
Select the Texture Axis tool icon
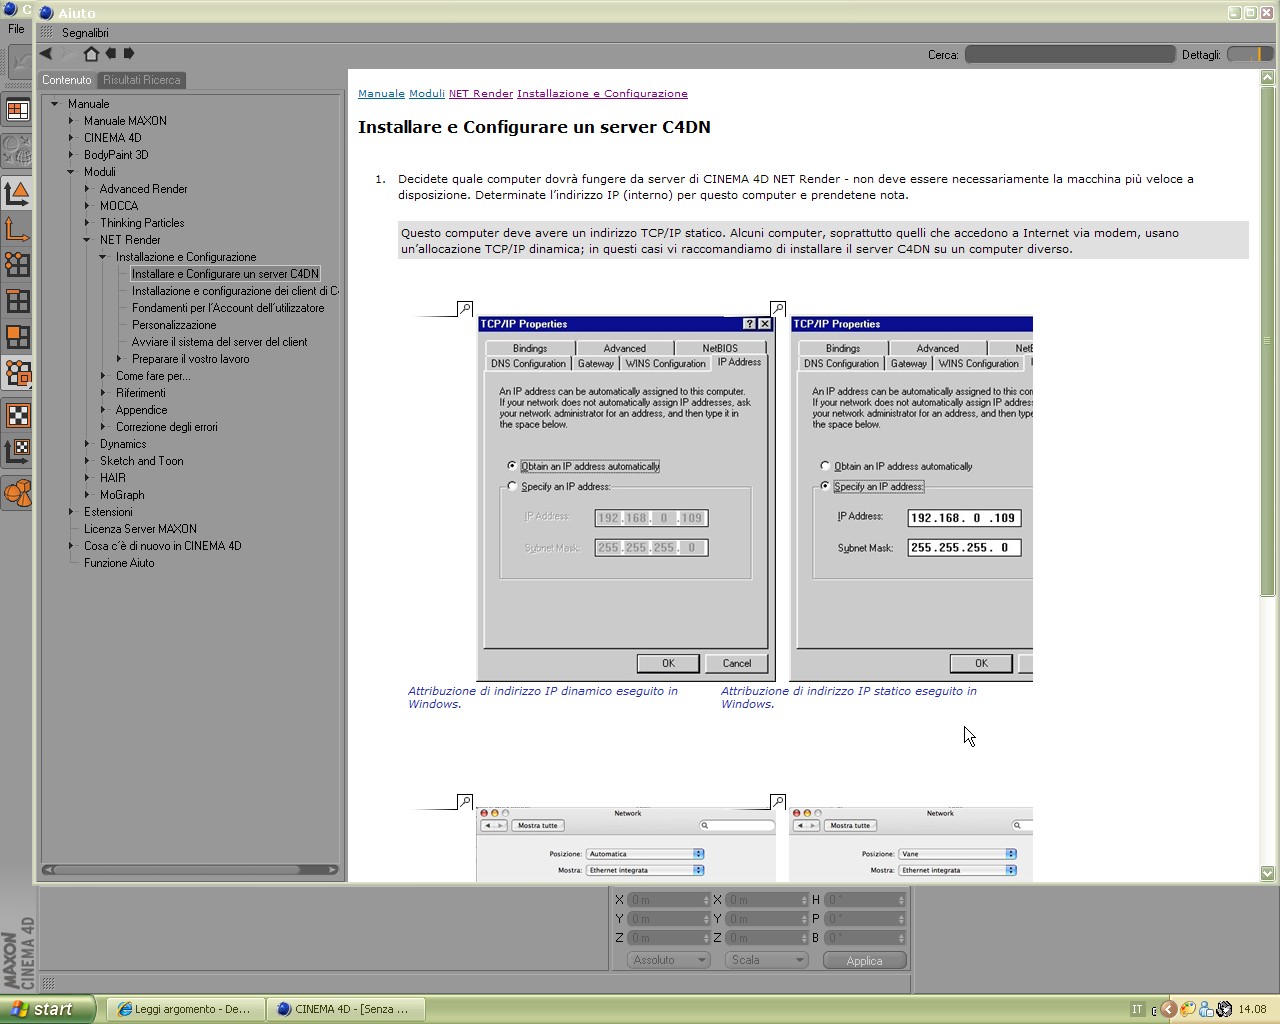pyautogui.click(x=18, y=452)
